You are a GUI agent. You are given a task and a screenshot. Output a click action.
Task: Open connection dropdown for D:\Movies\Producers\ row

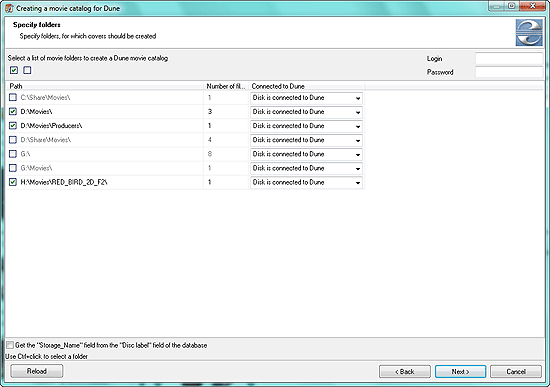306,126
